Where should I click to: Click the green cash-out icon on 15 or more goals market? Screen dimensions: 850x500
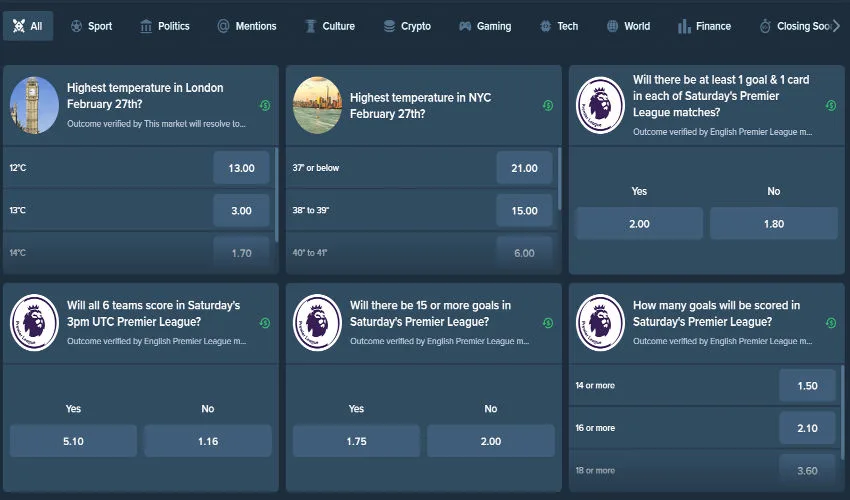click(548, 323)
